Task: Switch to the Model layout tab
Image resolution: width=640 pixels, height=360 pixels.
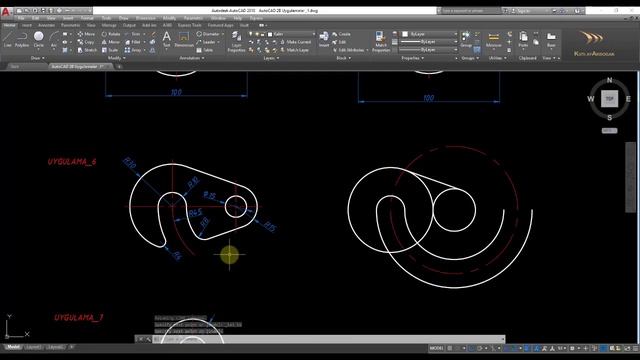Action: [x=13, y=347]
